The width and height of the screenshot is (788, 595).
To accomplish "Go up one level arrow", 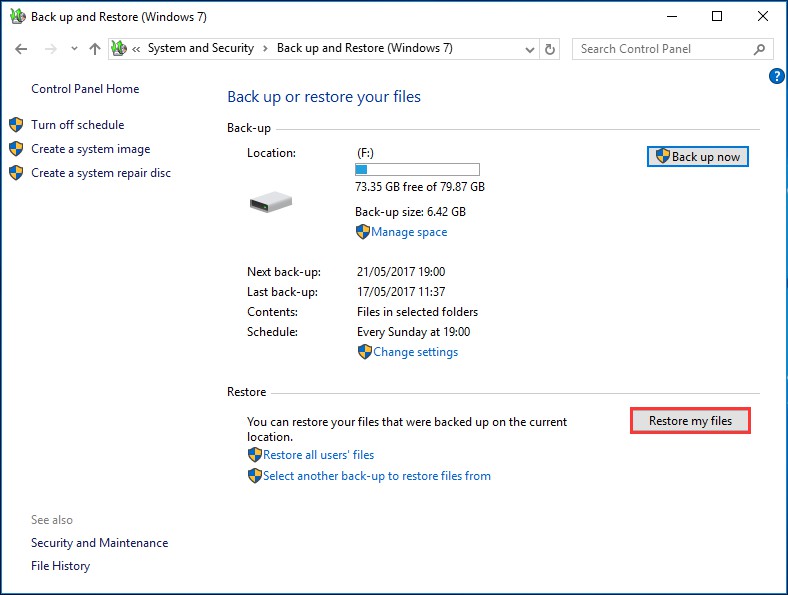I will (94, 49).
